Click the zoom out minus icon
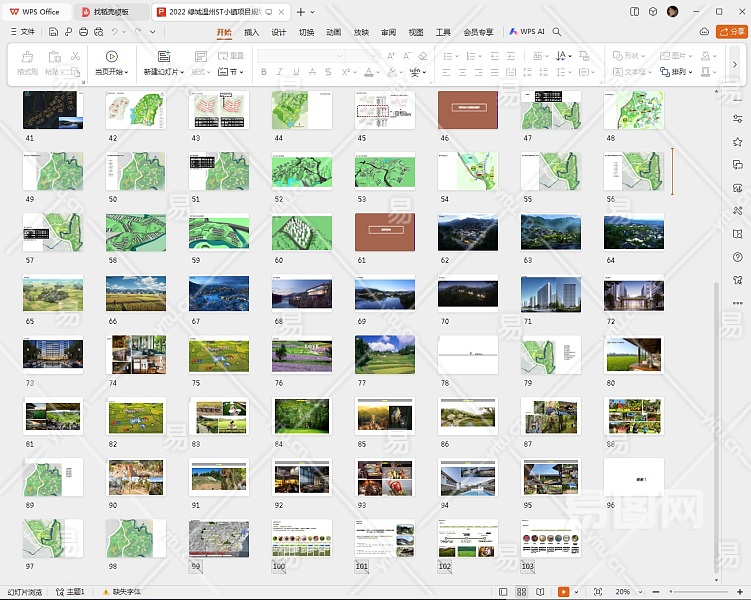Screen dimensions: 751x600 pos(655,592)
